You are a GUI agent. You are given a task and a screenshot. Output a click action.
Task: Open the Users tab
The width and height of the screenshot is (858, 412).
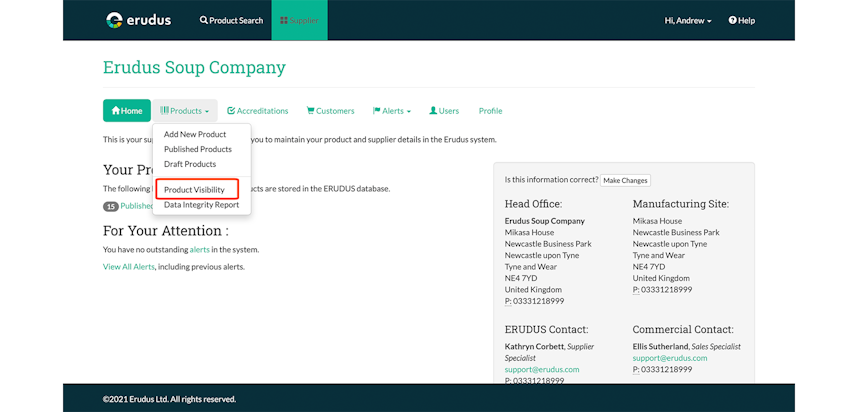coord(444,111)
